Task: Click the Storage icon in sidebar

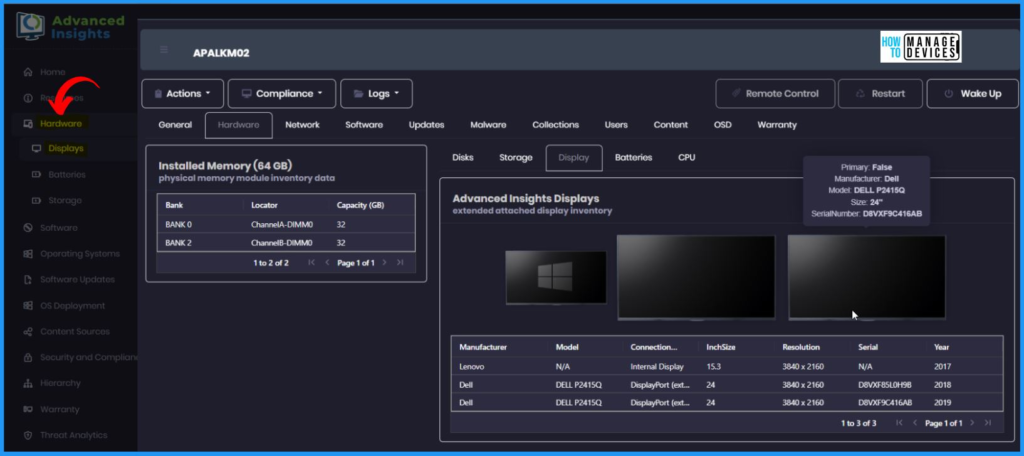Action: (36, 201)
